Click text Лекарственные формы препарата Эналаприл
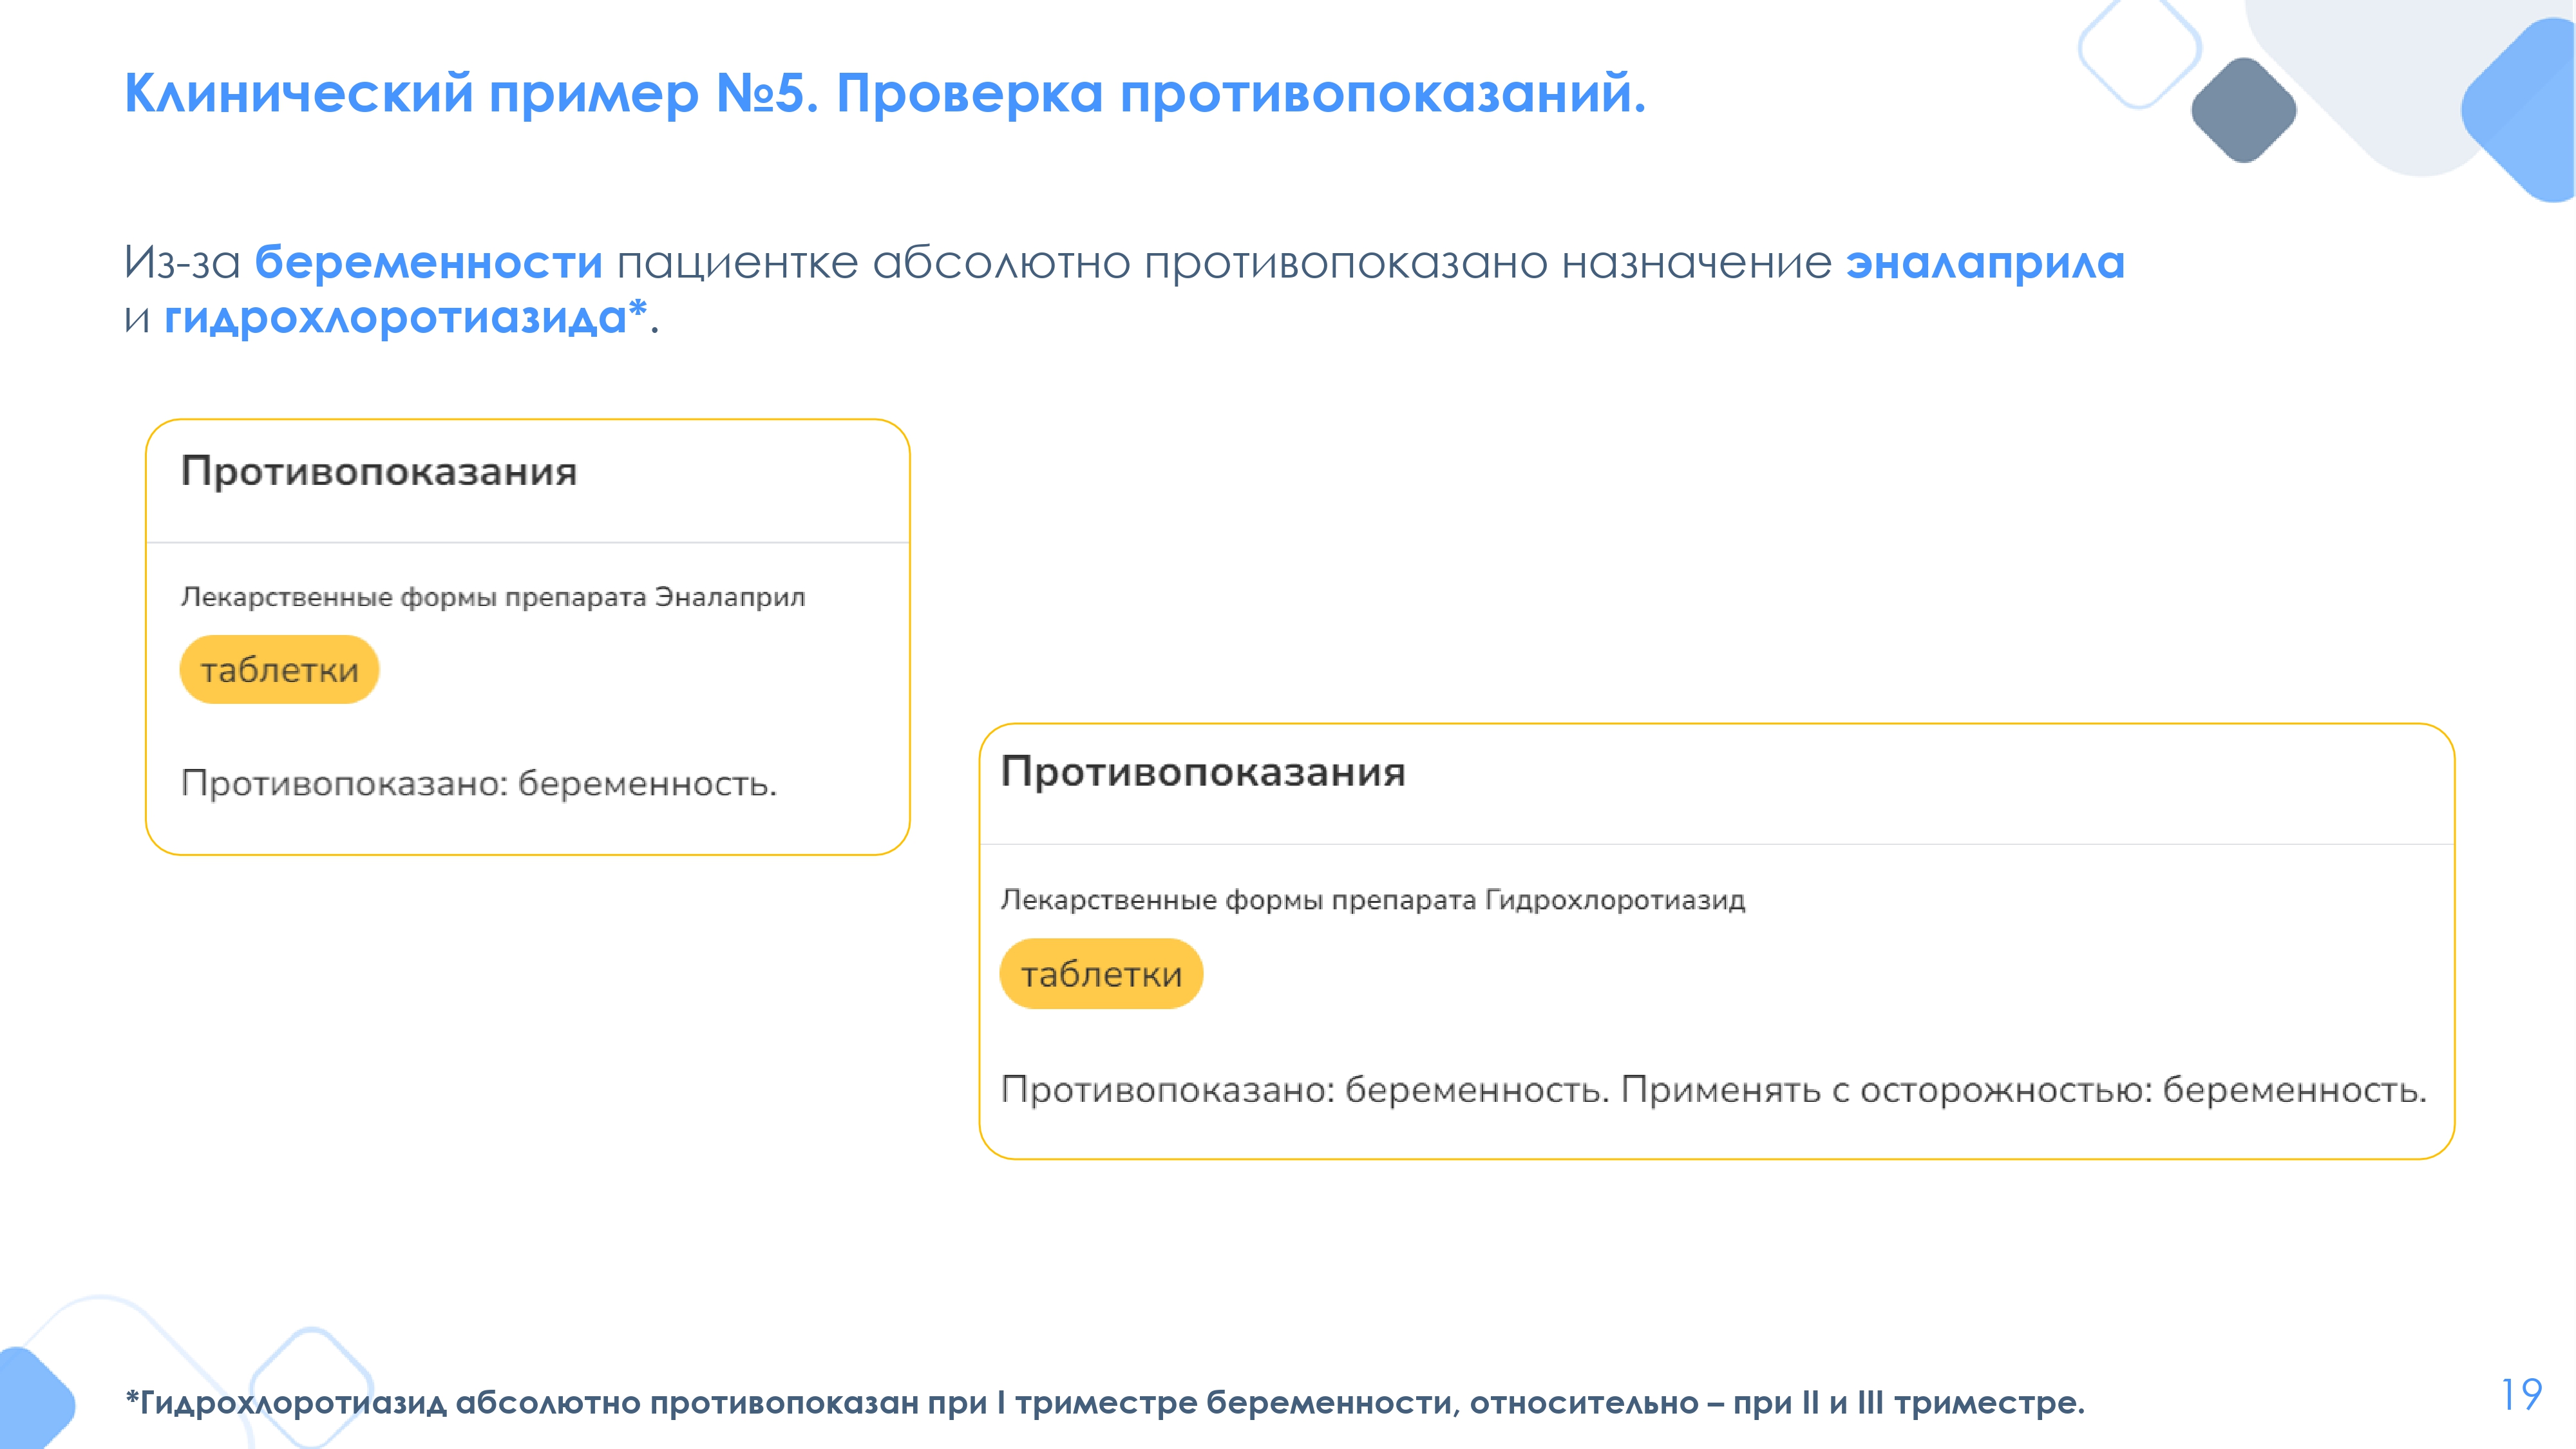The height and width of the screenshot is (1449, 2576). pos(493,597)
